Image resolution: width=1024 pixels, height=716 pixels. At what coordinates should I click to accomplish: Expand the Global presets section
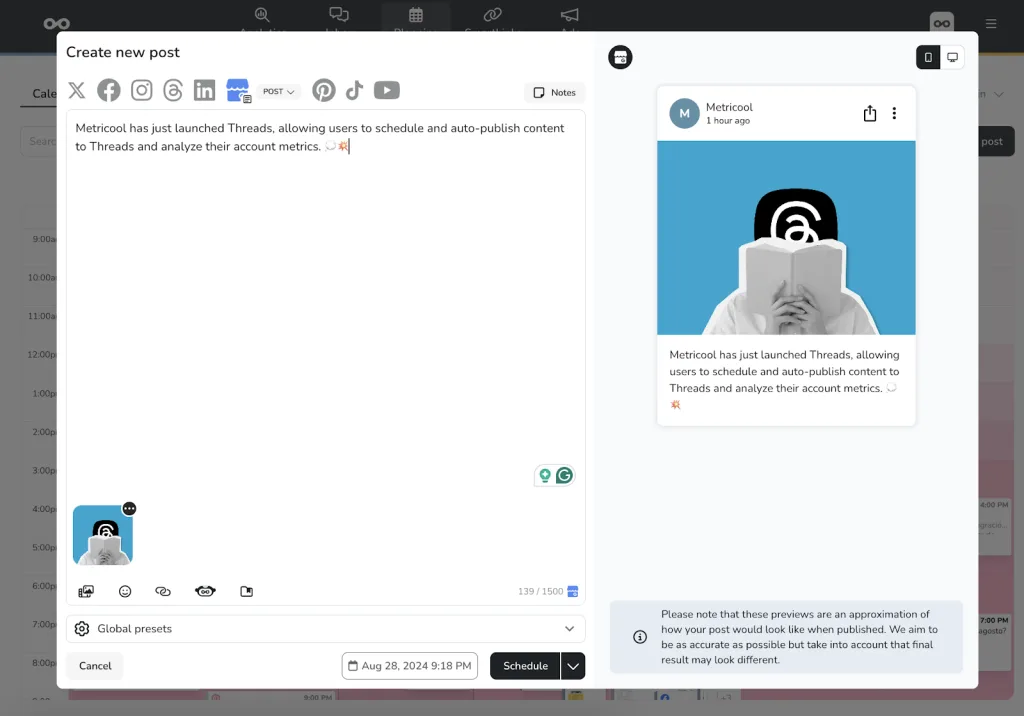pyautogui.click(x=325, y=628)
